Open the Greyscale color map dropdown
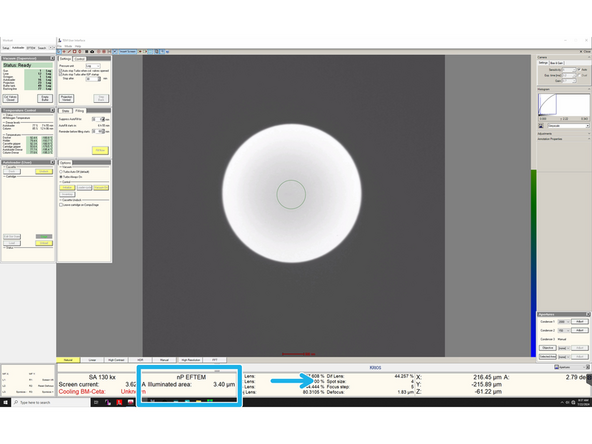Viewport: 592px width, 444px height. pos(568,126)
